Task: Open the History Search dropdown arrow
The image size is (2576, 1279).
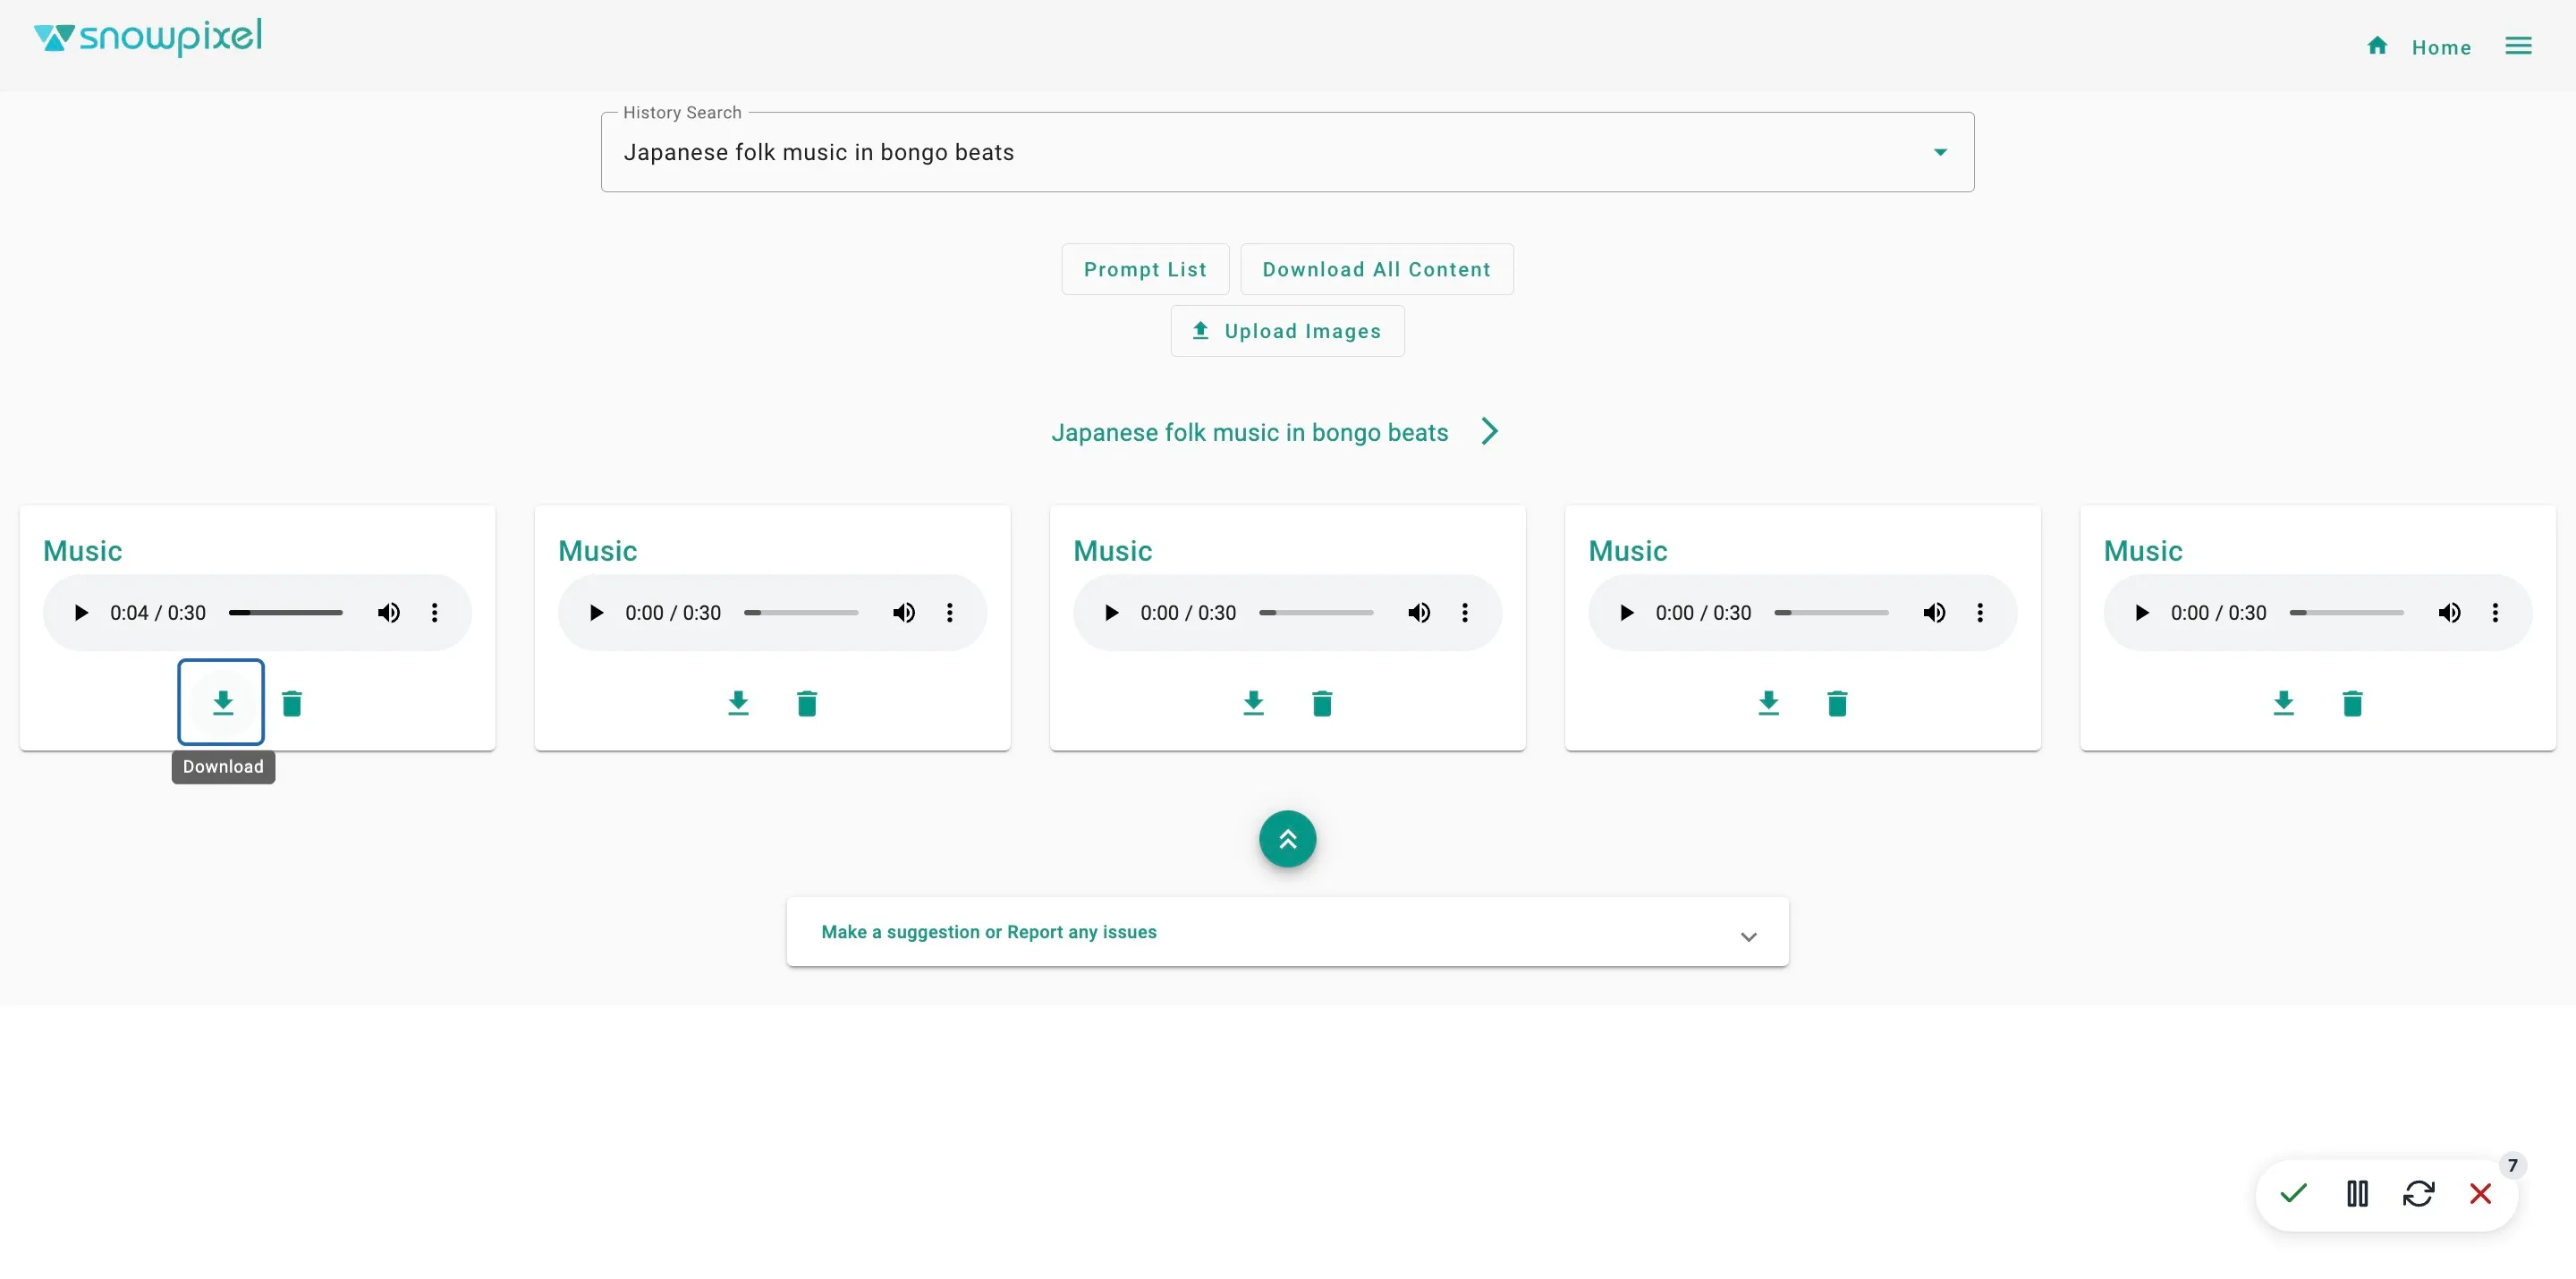Action: click(1940, 153)
